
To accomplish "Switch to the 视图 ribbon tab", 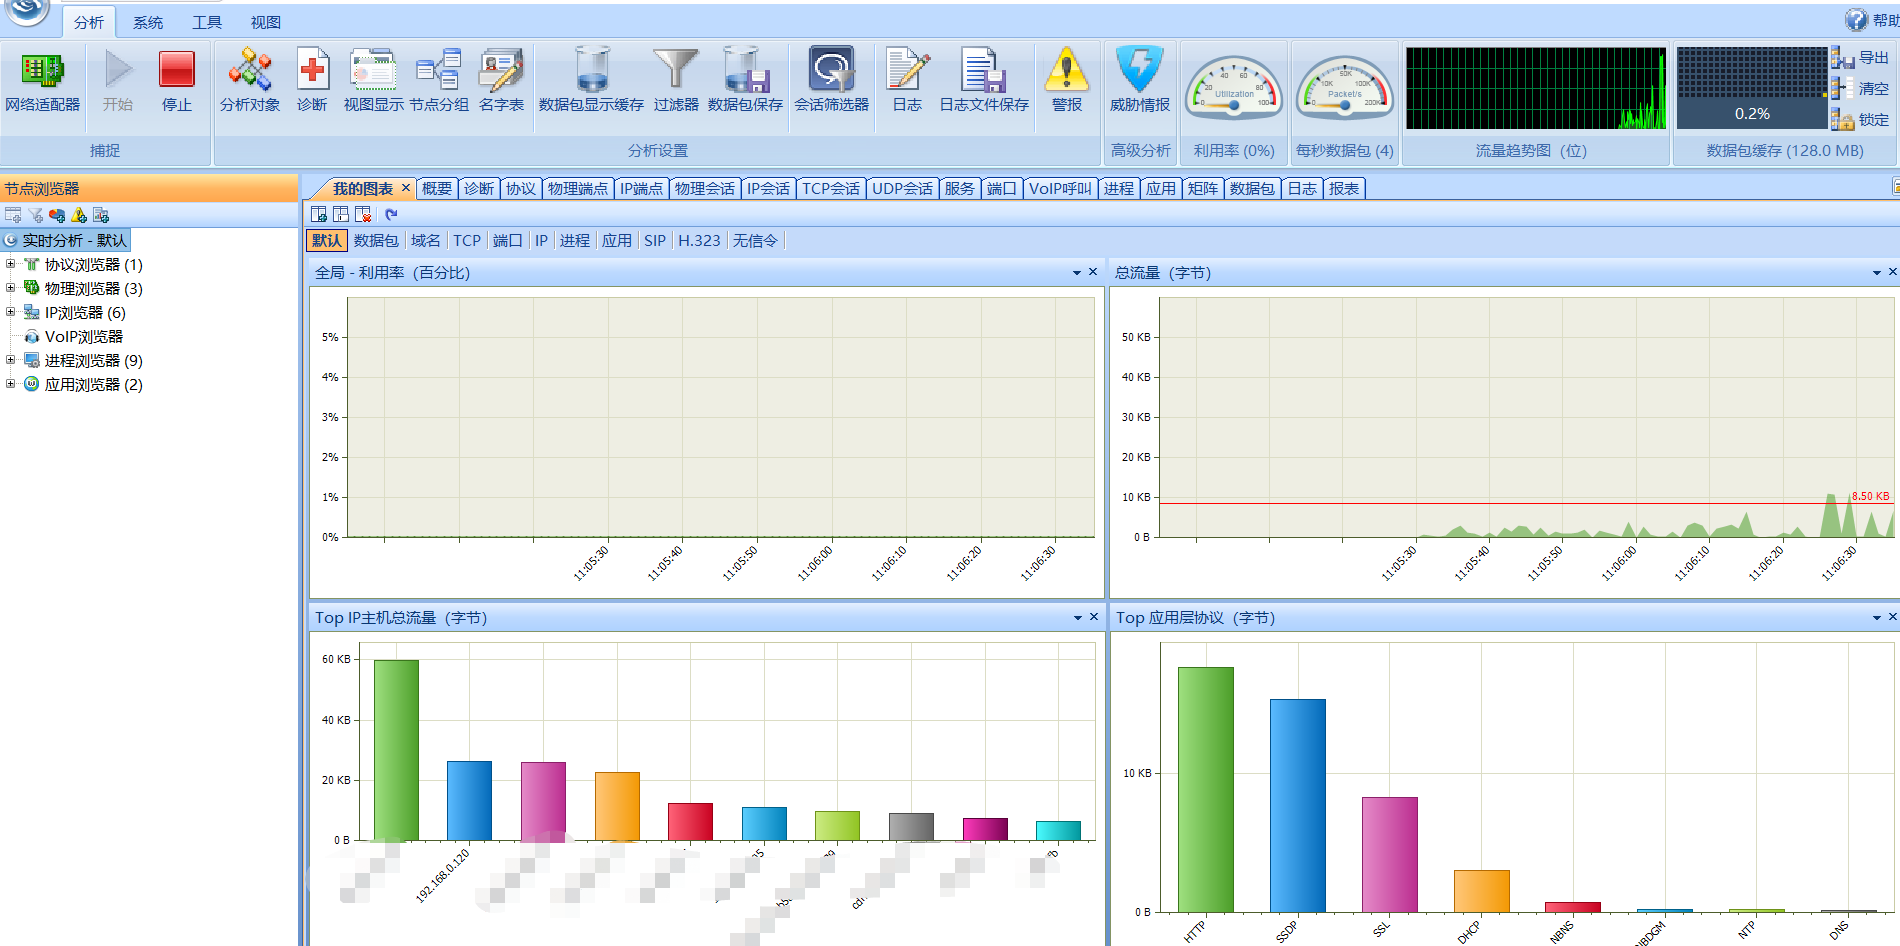I will (x=266, y=22).
